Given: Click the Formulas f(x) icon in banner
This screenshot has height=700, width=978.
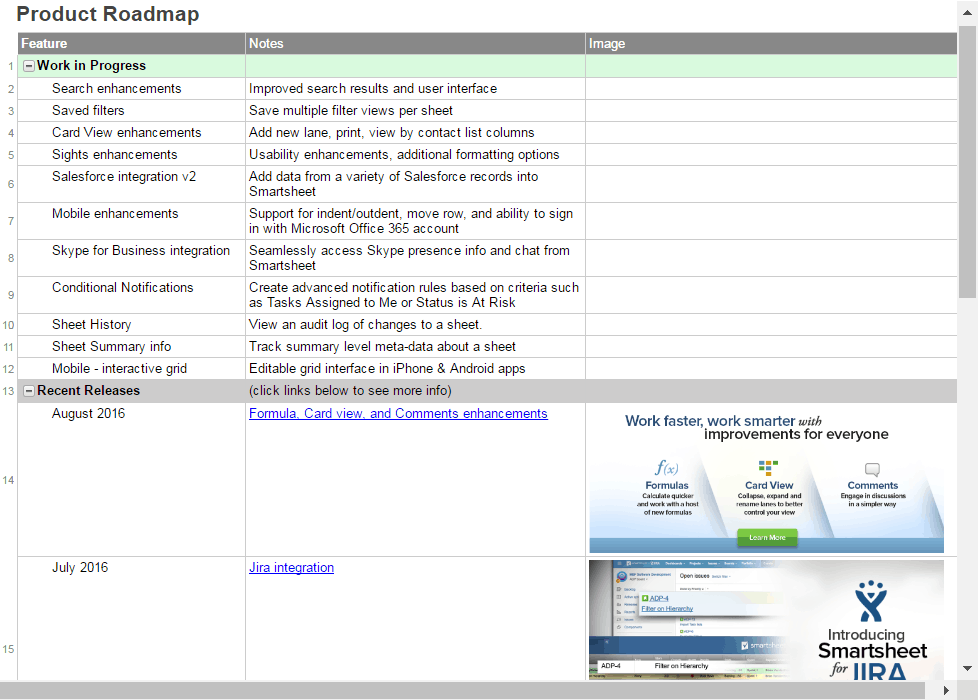Looking at the screenshot, I should (x=667, y=467).
